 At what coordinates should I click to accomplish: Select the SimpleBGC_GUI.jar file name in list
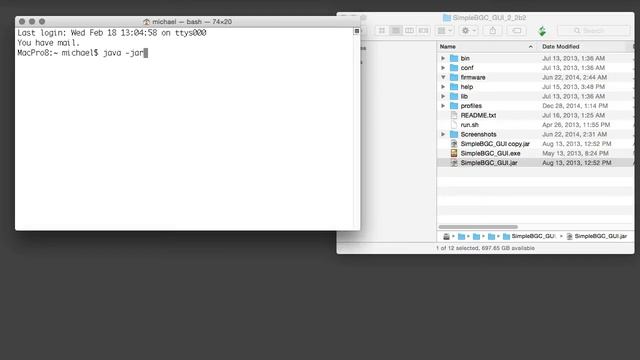[x=489, y=162]
